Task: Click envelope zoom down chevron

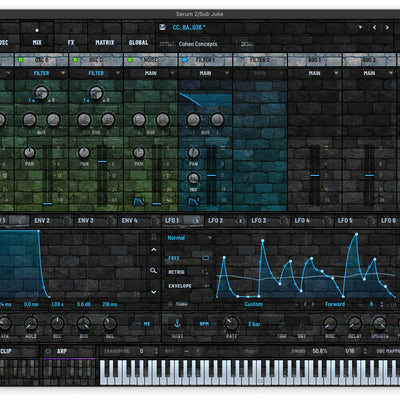Action: click(154, 292)
